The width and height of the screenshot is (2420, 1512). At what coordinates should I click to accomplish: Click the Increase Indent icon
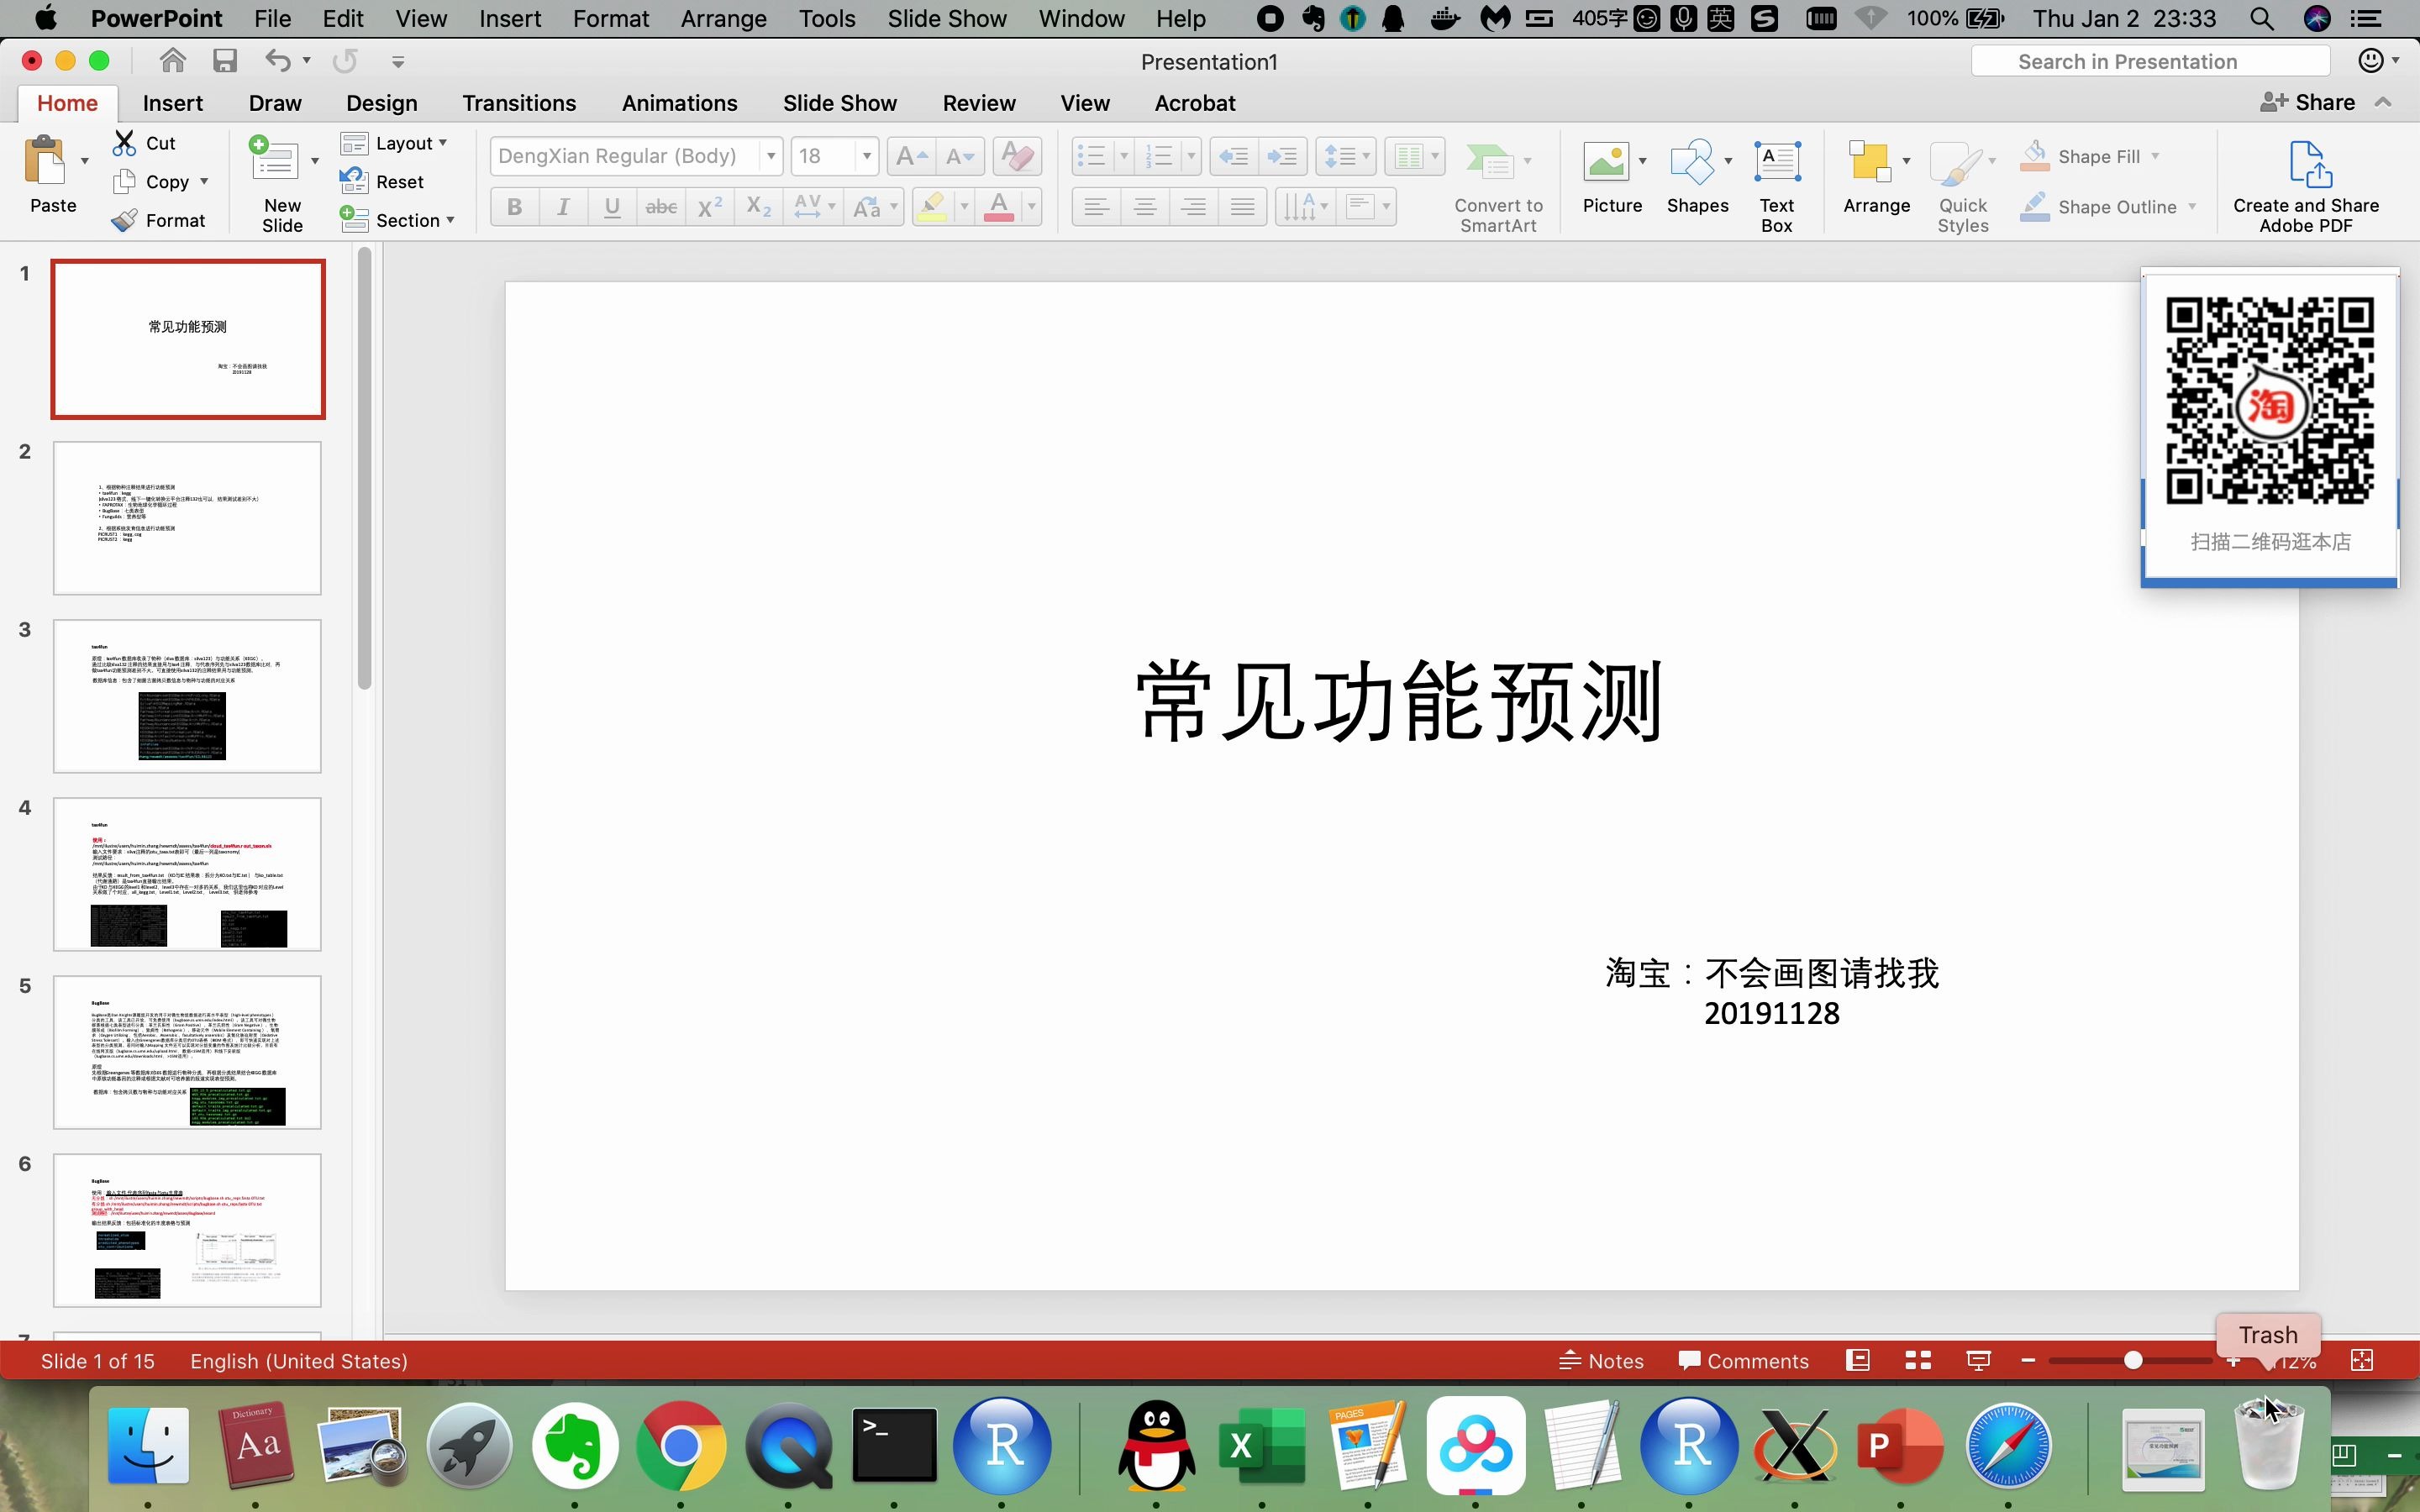1282,156
